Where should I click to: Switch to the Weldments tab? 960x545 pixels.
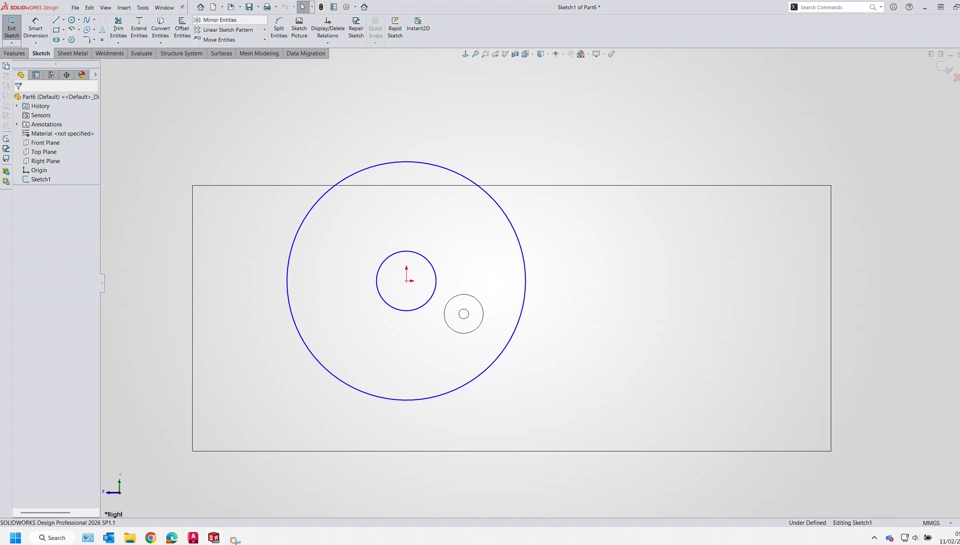tap(110, 53)
